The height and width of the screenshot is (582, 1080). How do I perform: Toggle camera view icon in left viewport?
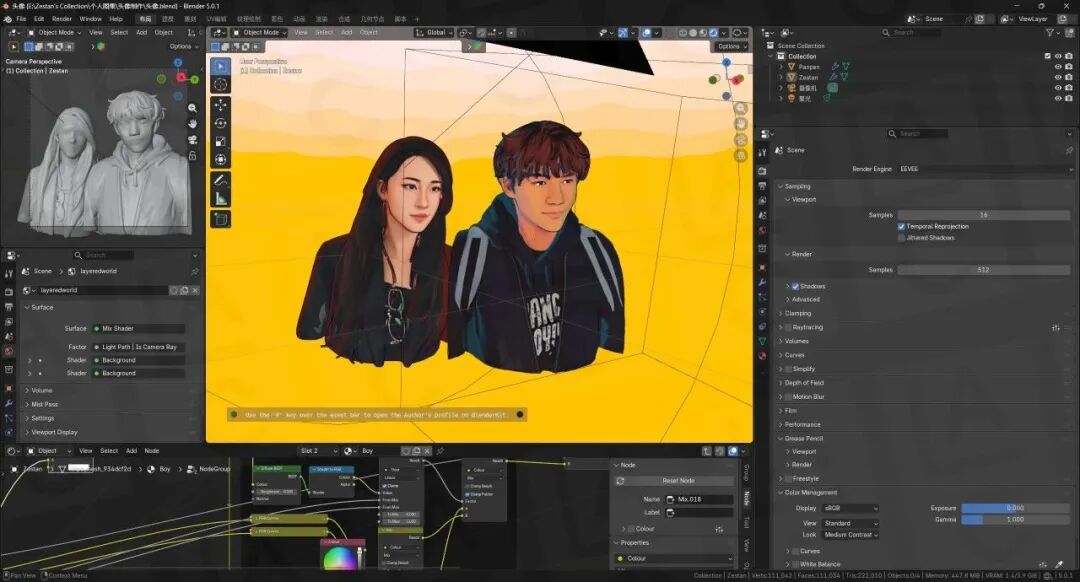tap(192, 140)
